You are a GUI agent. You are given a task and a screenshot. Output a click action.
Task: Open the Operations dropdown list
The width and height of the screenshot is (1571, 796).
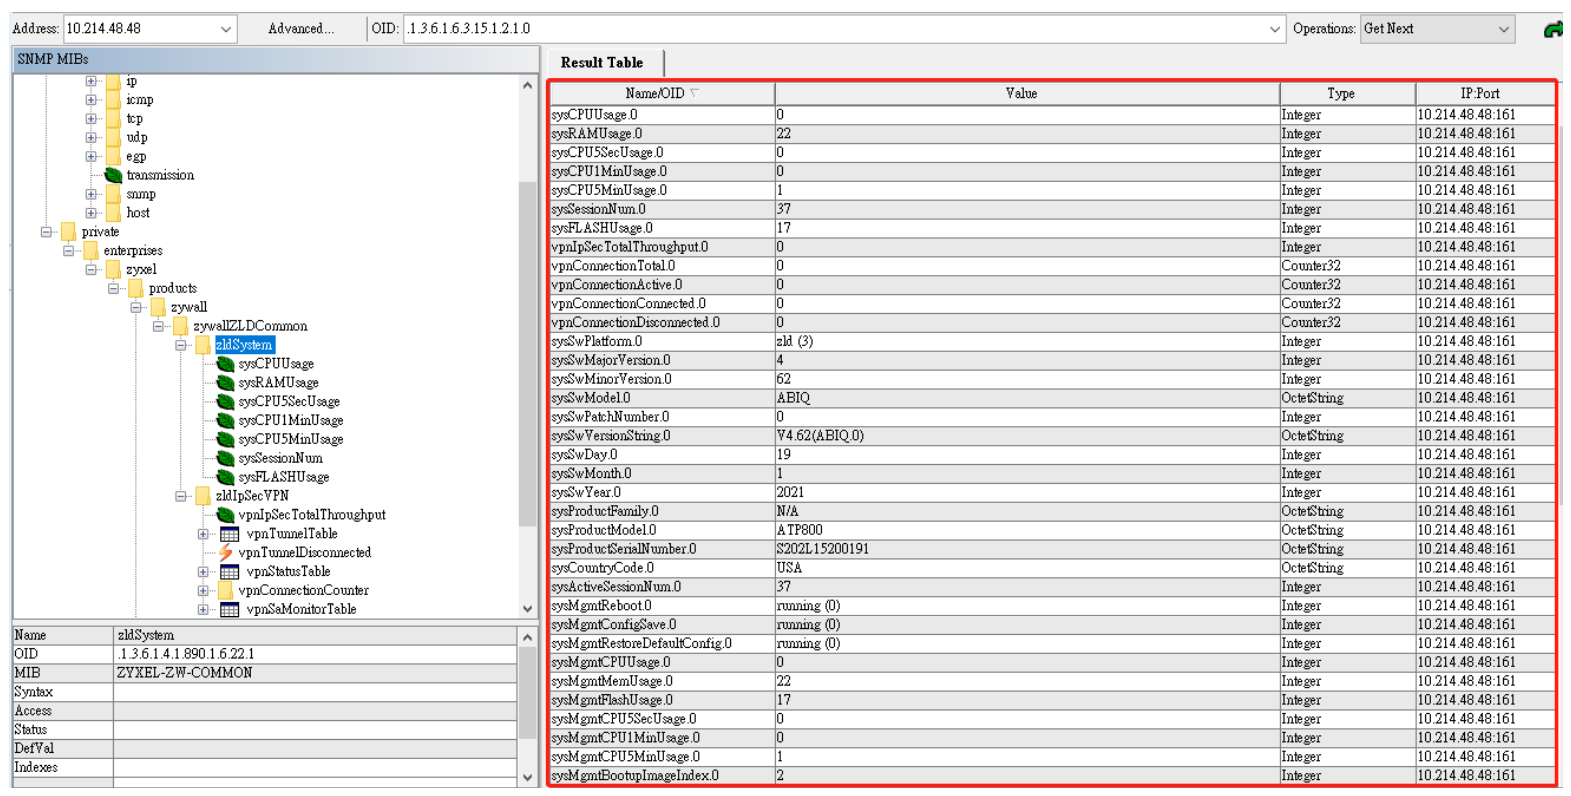coord(1503,29)
